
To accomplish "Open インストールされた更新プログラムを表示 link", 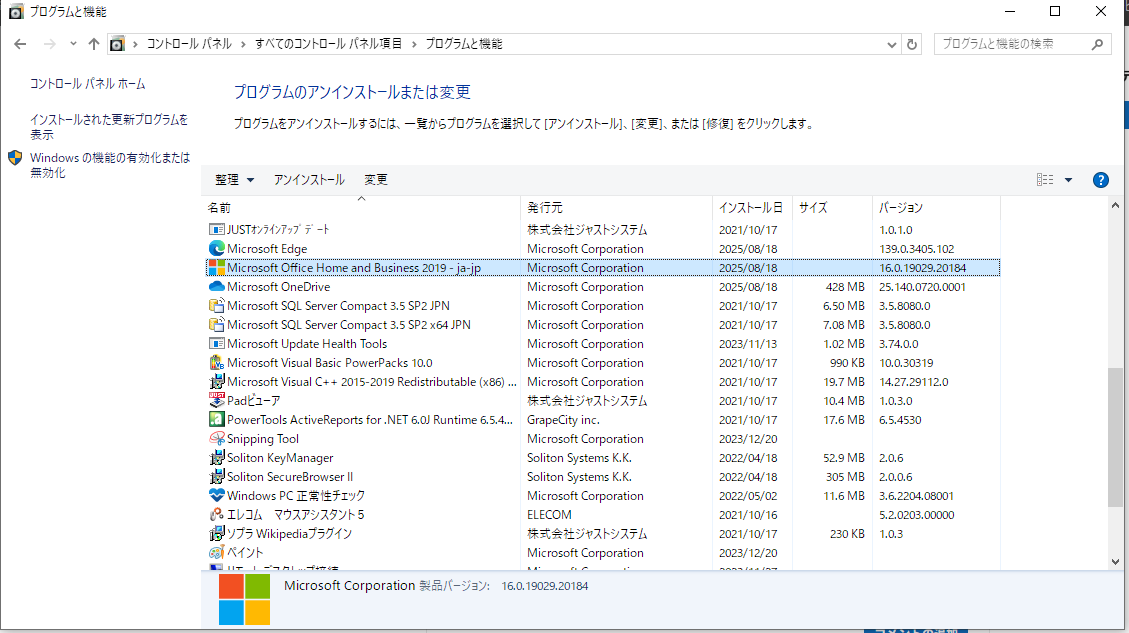I will tap(108, 127).
